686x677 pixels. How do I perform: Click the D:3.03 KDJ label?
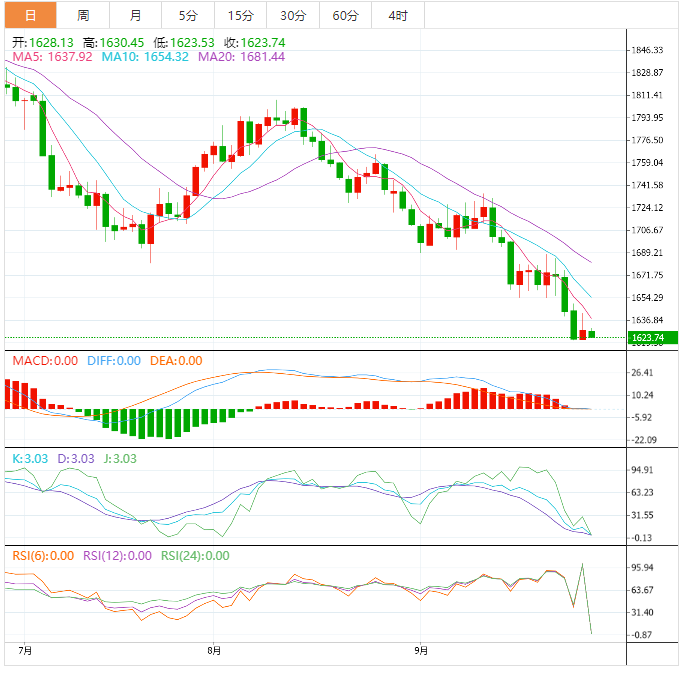(76, 459)
